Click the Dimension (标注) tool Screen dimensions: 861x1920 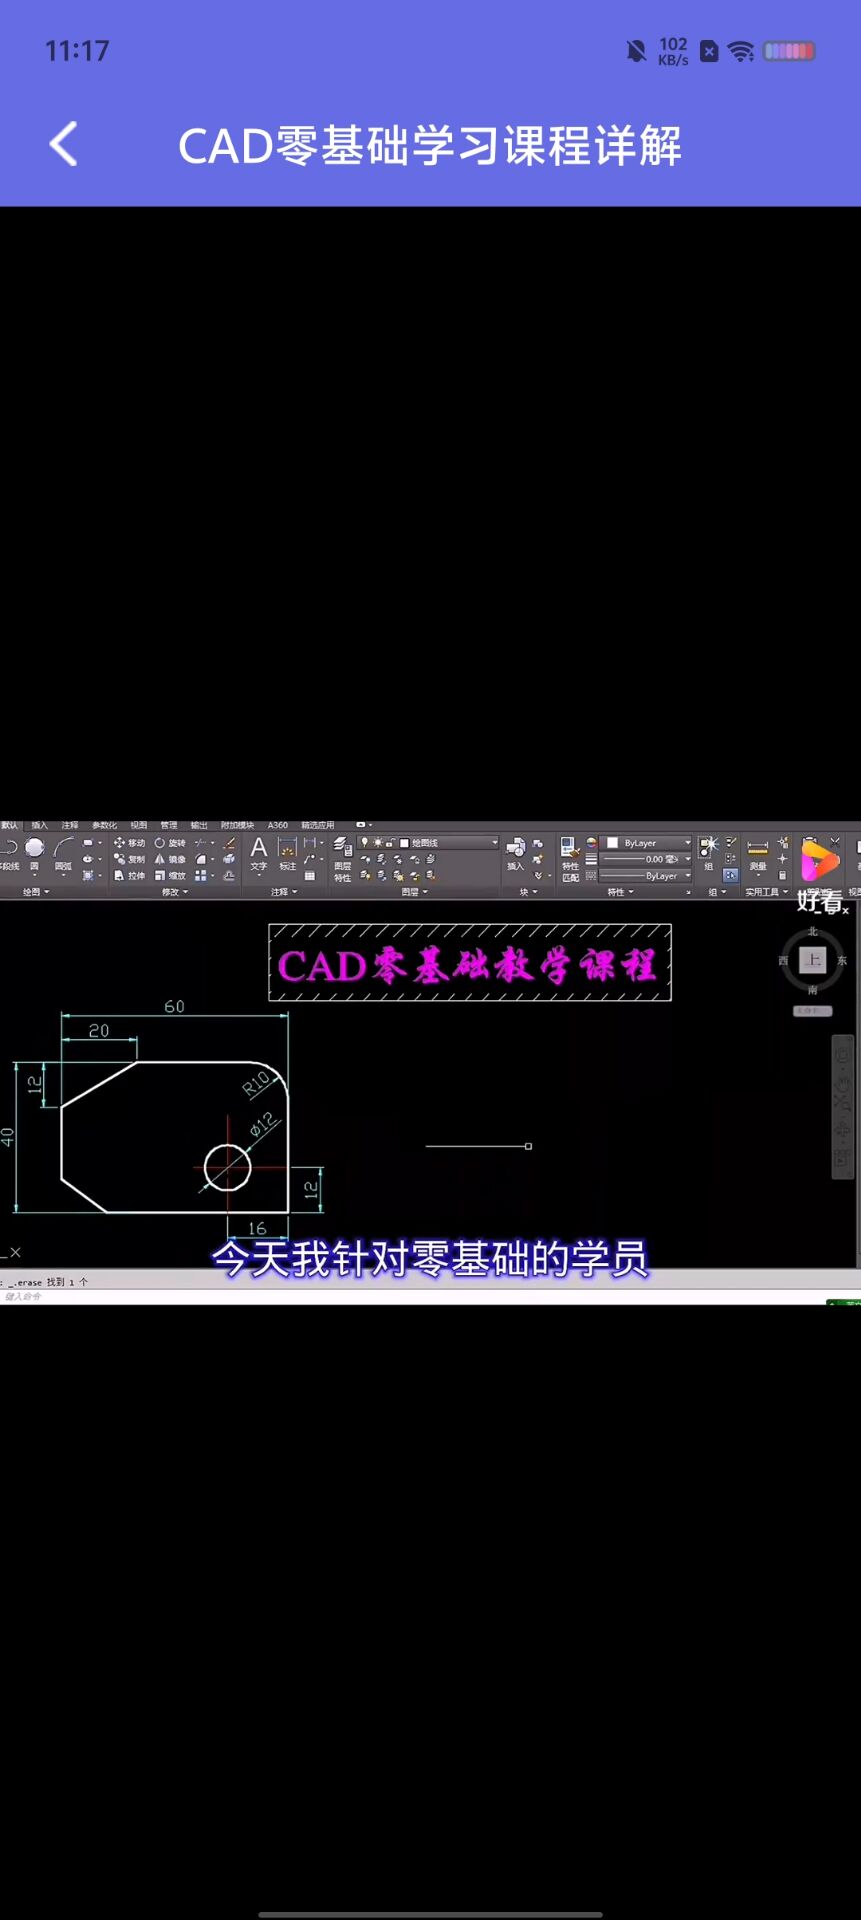287,854
